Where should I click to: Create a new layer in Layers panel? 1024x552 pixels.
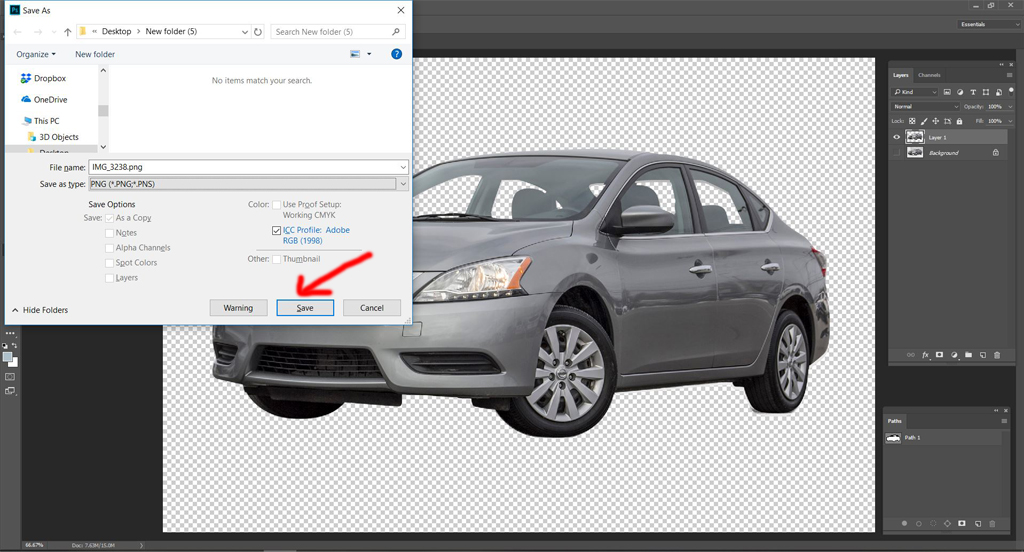983,355
